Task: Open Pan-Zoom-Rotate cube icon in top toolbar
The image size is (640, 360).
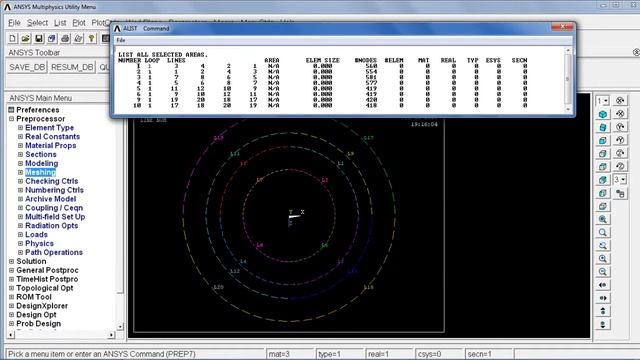Action: [x=52, y=38]
